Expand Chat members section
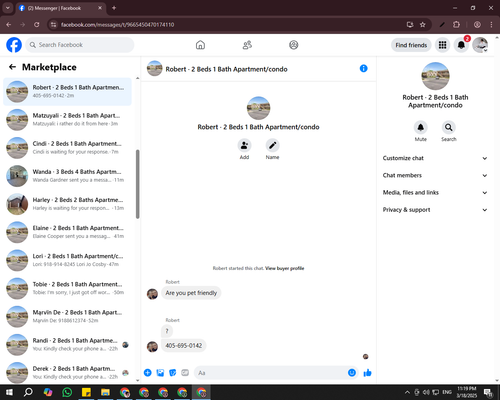The image size is (500, 400). (x=435, y=175)
